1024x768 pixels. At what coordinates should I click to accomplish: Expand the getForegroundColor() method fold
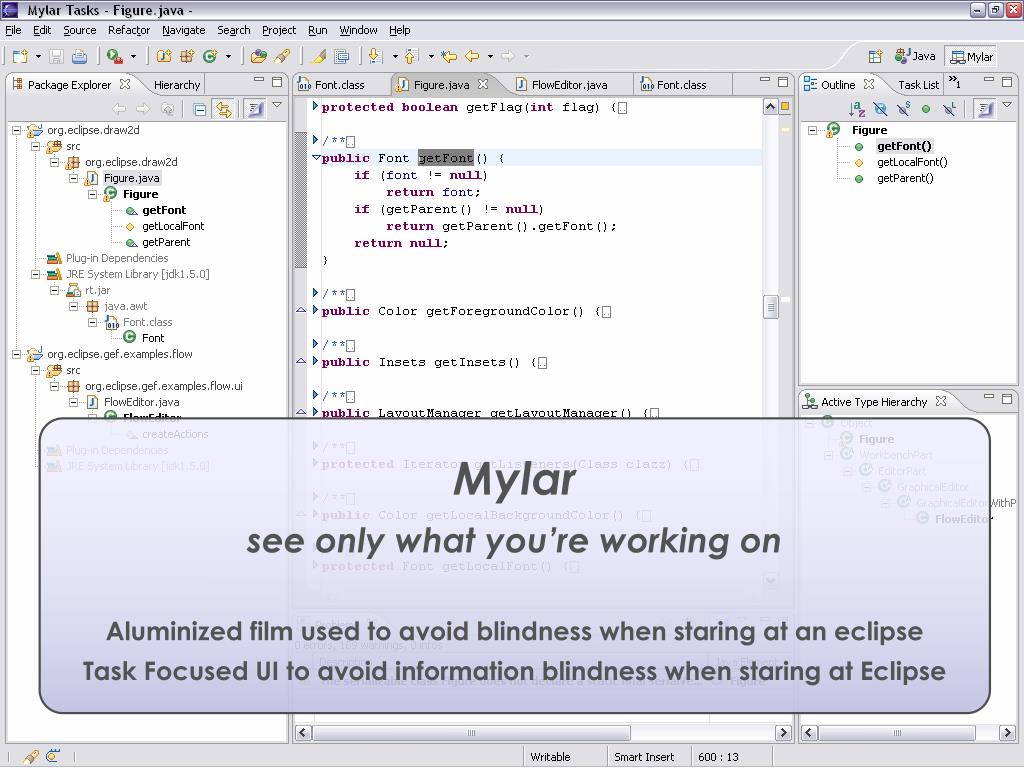pyautogui.click(x=315, y=311)
